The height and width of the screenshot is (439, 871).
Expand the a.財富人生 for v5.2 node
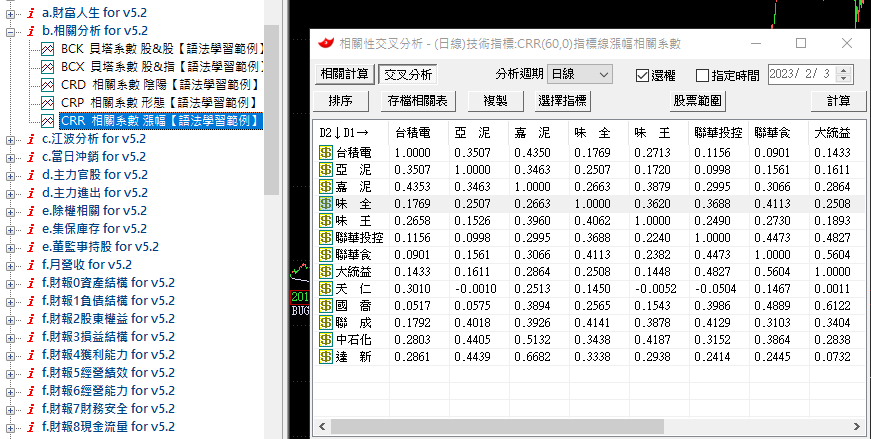pos(10,13)
